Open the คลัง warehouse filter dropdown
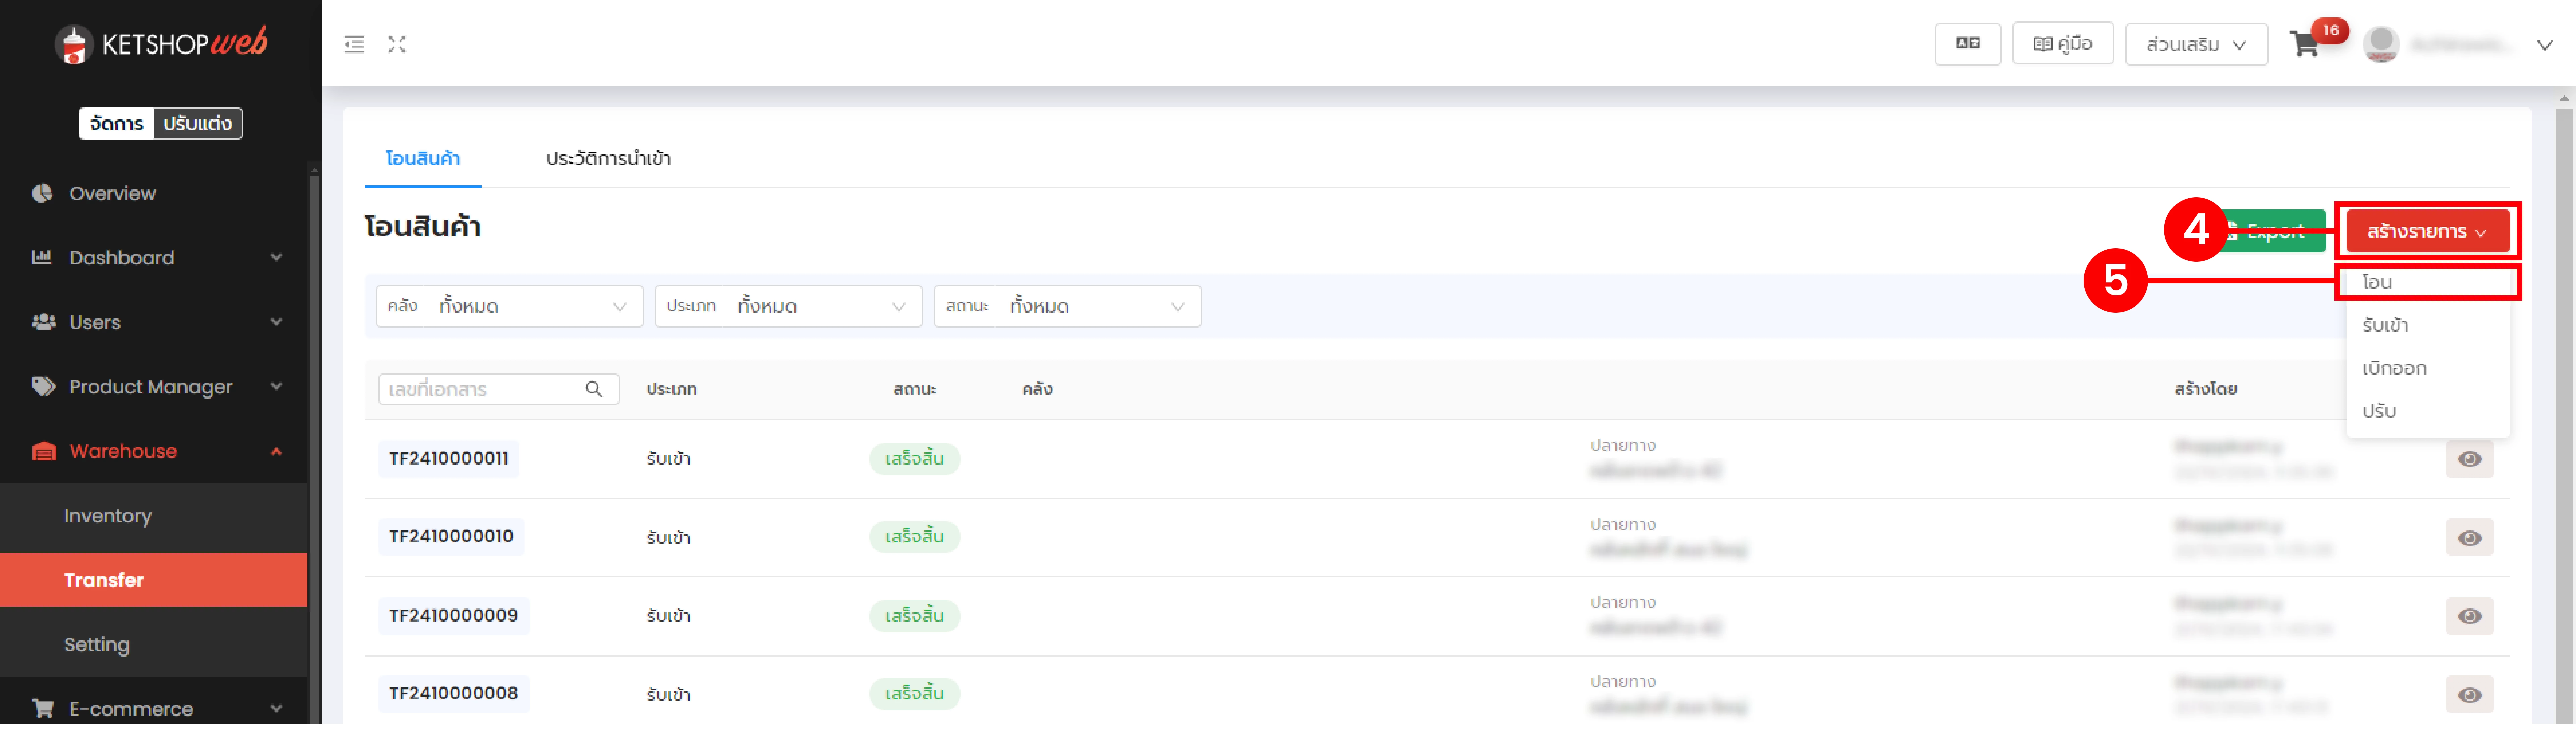The height and width of the screenshot is (729, 2576). pos(509,306)
